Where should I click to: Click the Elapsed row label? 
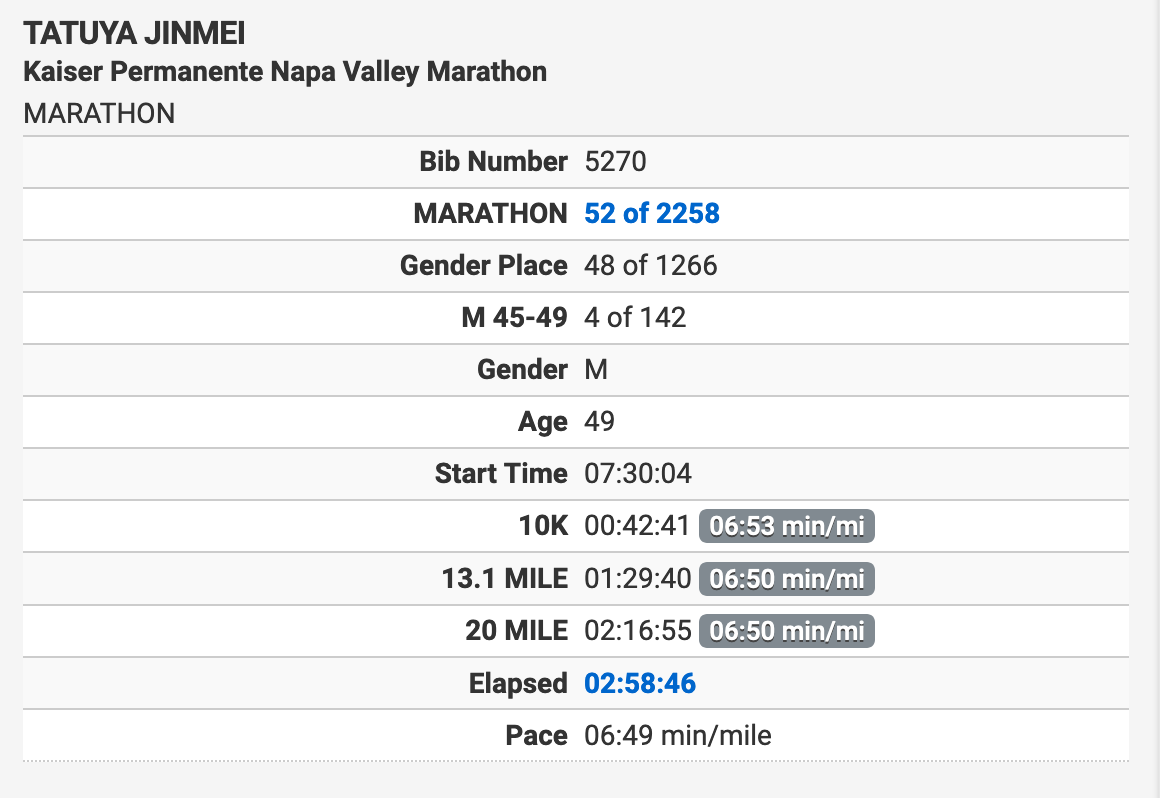518,683
